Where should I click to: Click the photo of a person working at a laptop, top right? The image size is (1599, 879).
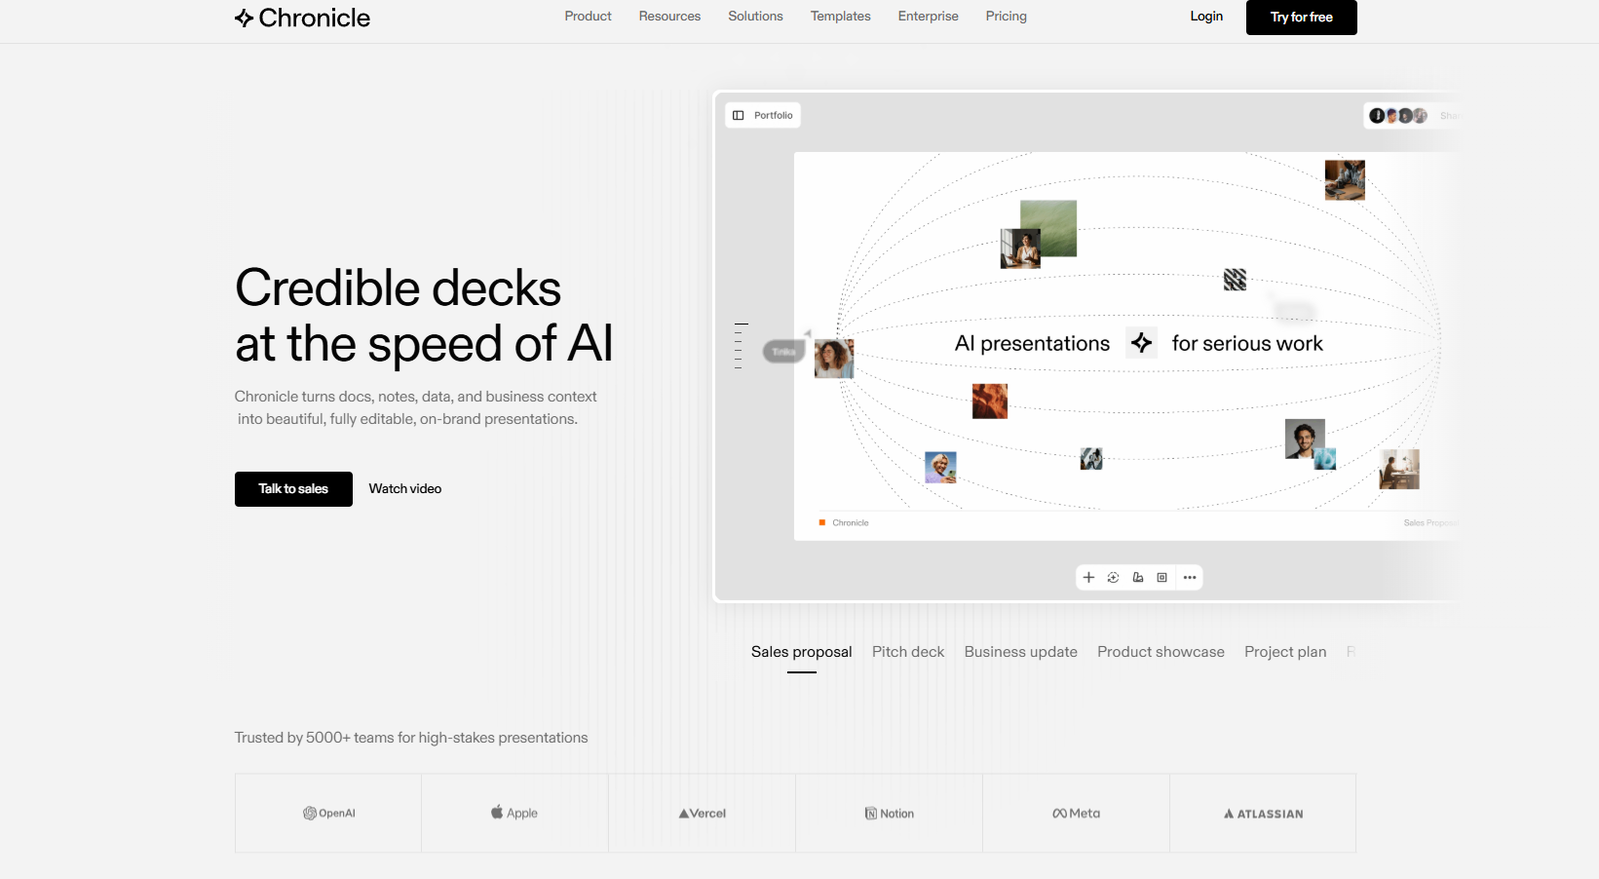[1345, 180]
